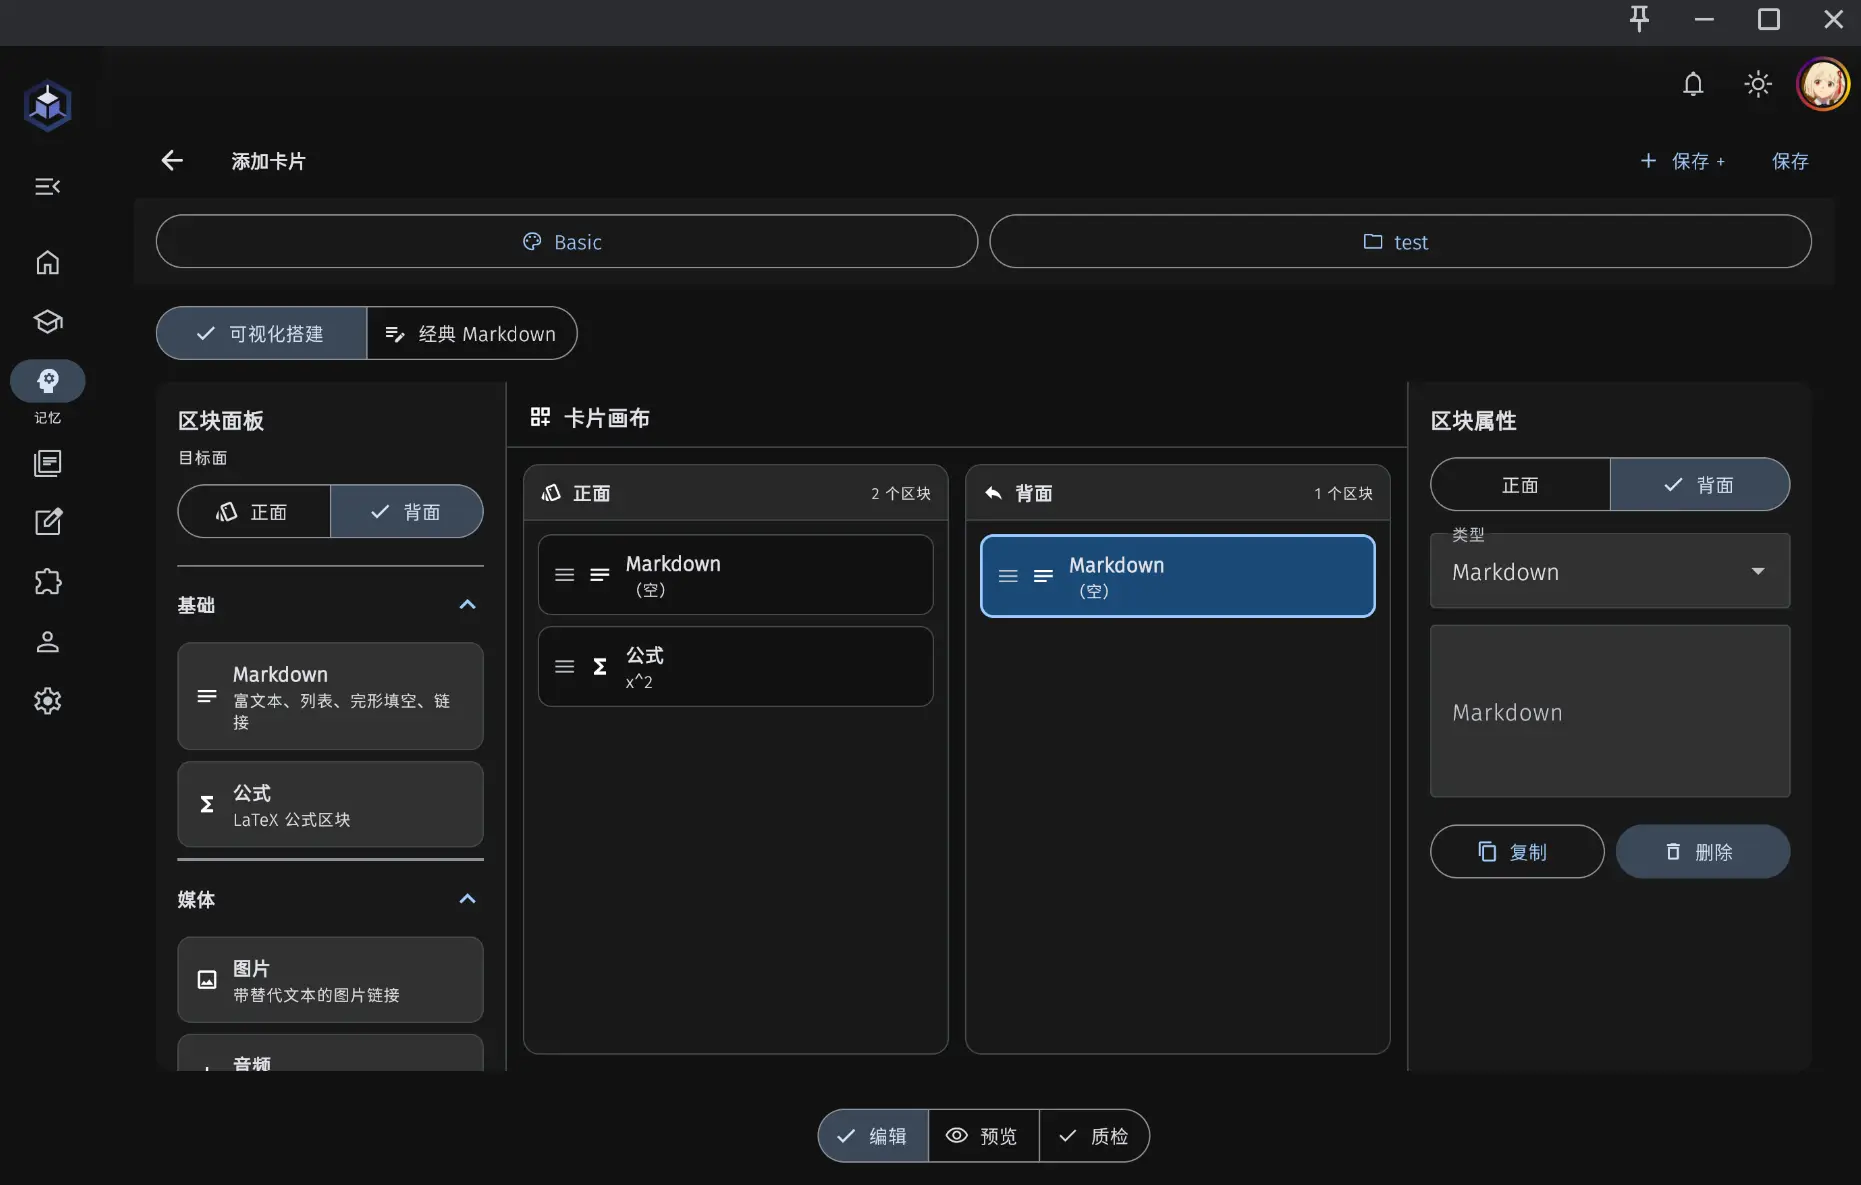Collapse the 媒体 section

click(467, 899)
